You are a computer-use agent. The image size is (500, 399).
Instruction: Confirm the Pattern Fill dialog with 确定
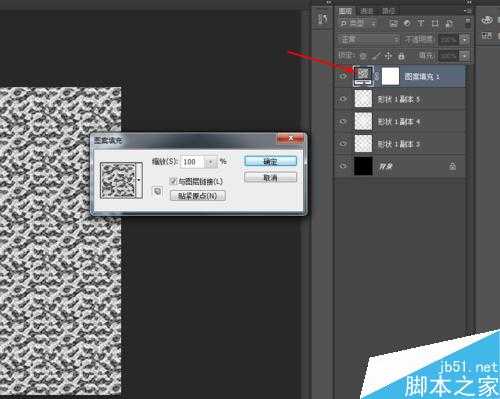pyautogui.click(x=270, y=162)
